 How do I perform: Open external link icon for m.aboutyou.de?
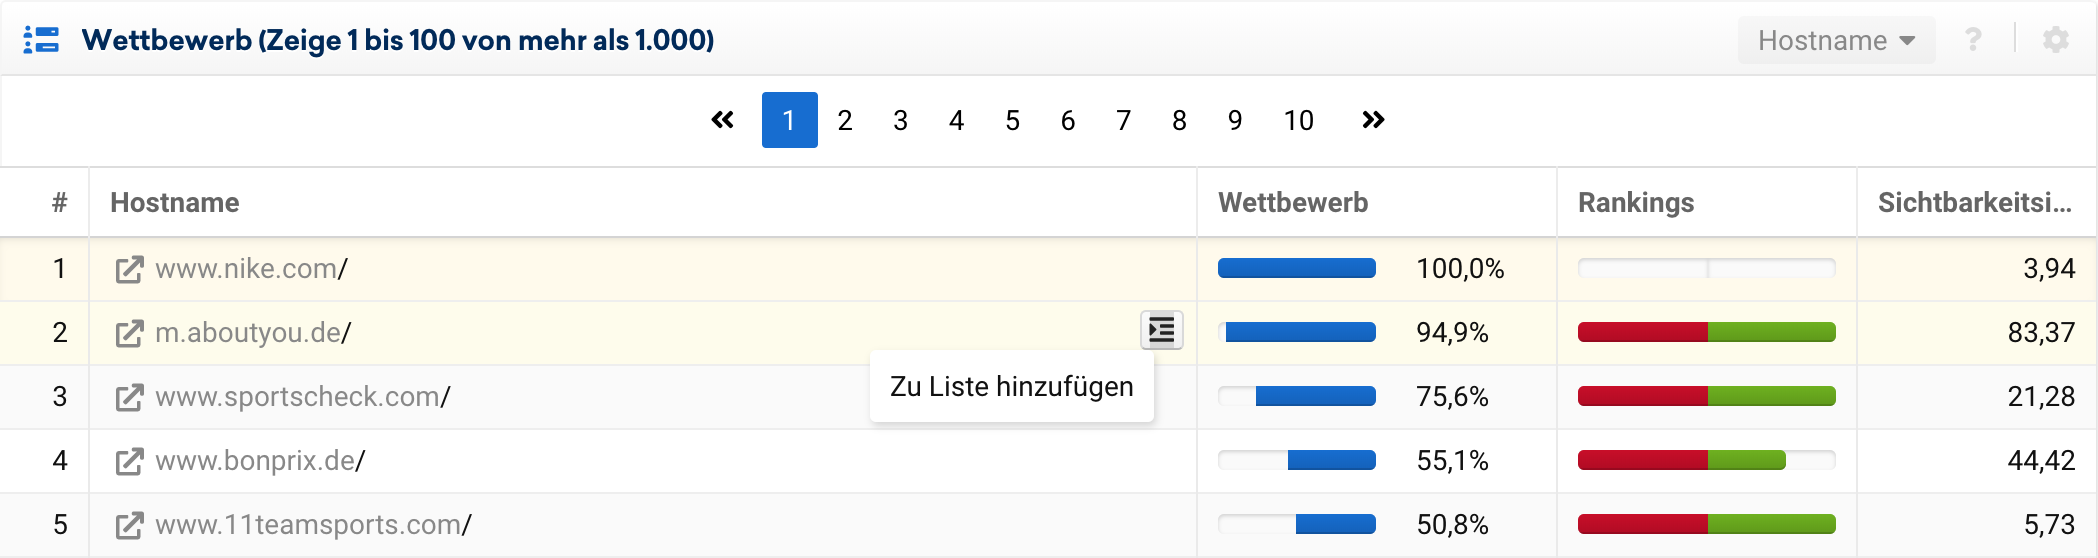pos(129,334)
